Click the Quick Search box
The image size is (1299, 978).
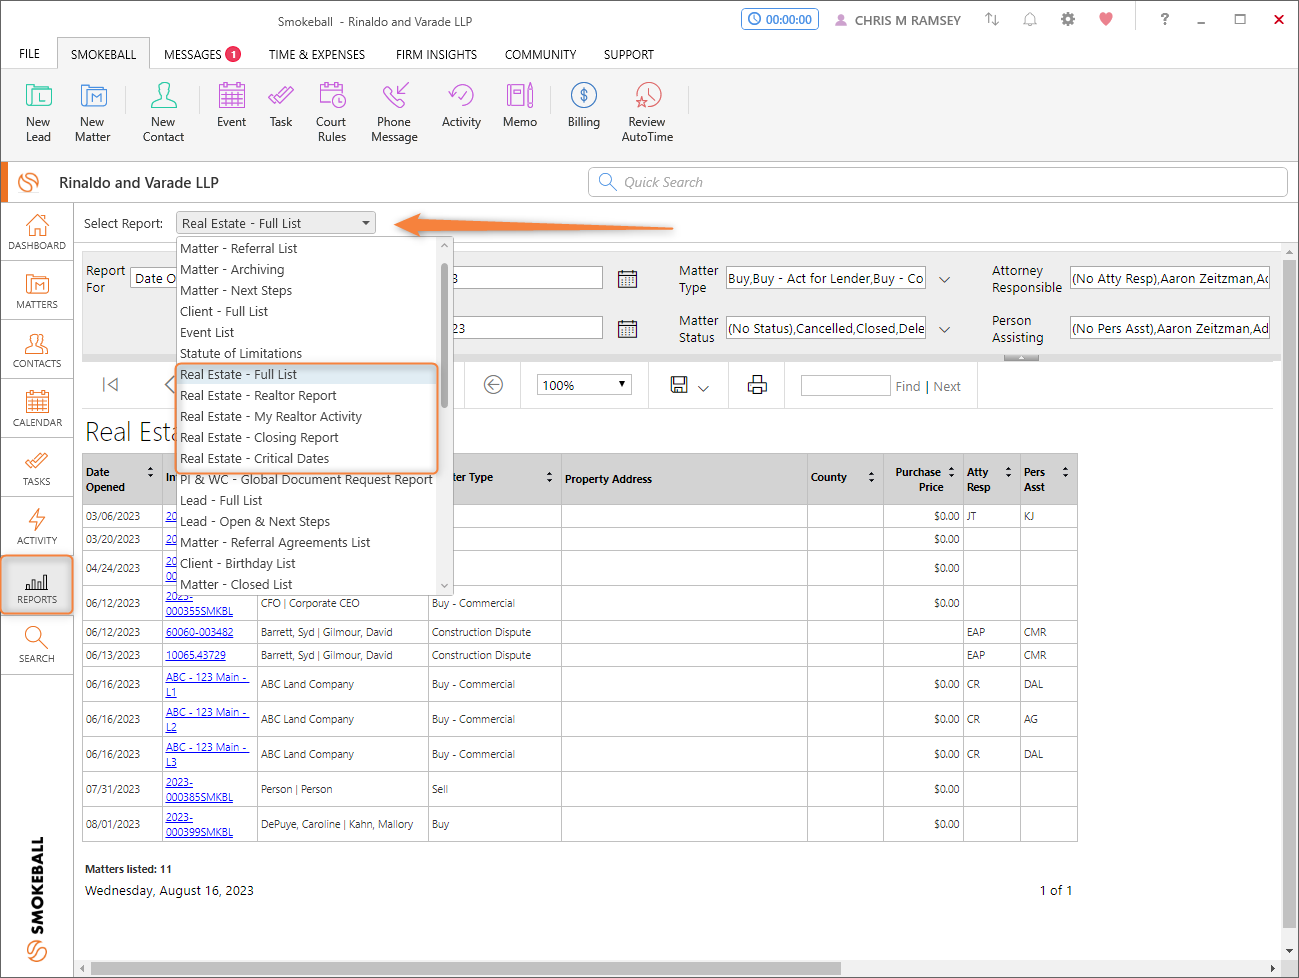(x=937, y=182)
